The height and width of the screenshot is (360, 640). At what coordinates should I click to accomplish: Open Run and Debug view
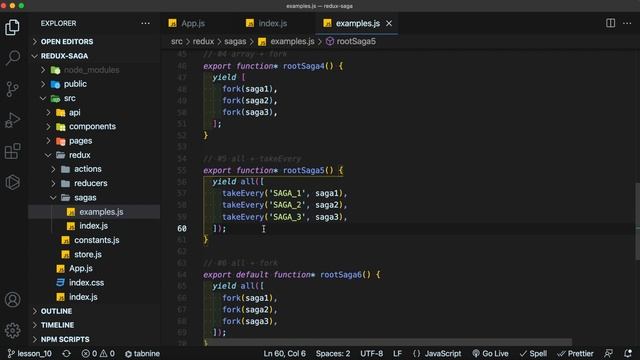[x=12, y=120]
